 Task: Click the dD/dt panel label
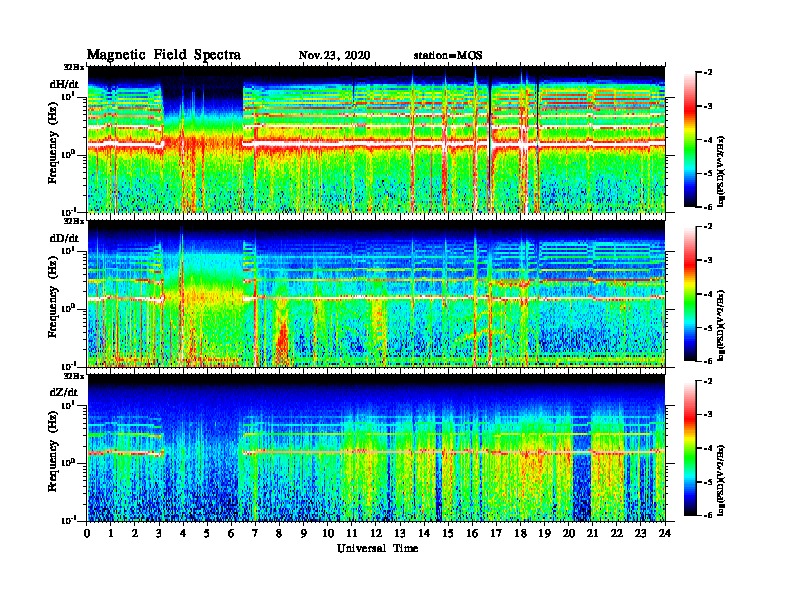[x=64, y=238]
